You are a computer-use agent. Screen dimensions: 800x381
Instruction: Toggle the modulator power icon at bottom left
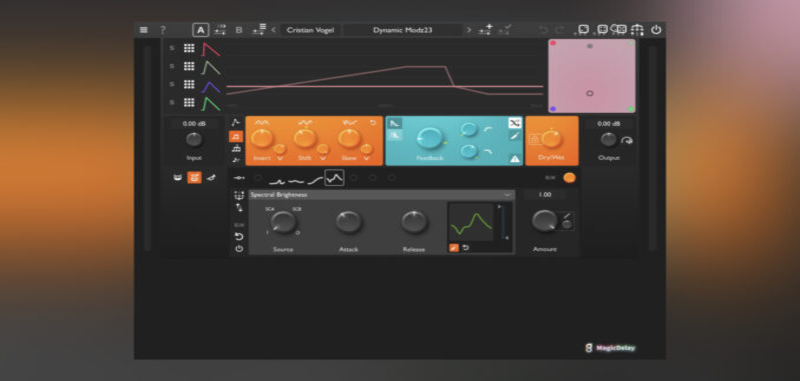(239, 249)
